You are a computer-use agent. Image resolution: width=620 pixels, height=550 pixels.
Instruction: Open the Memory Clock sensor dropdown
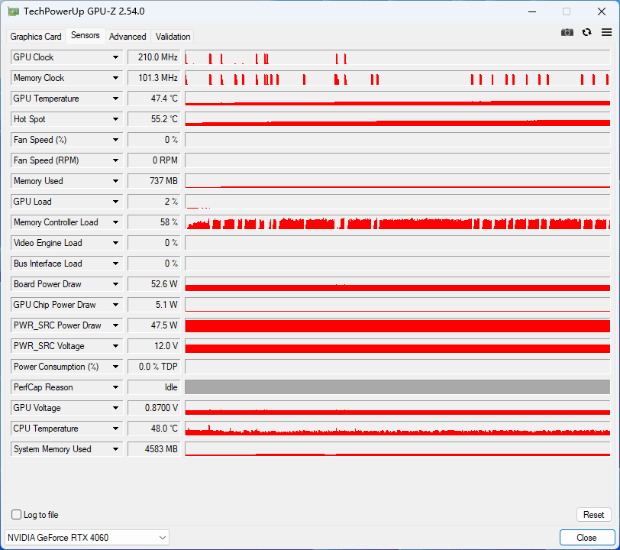click(115, 78)
